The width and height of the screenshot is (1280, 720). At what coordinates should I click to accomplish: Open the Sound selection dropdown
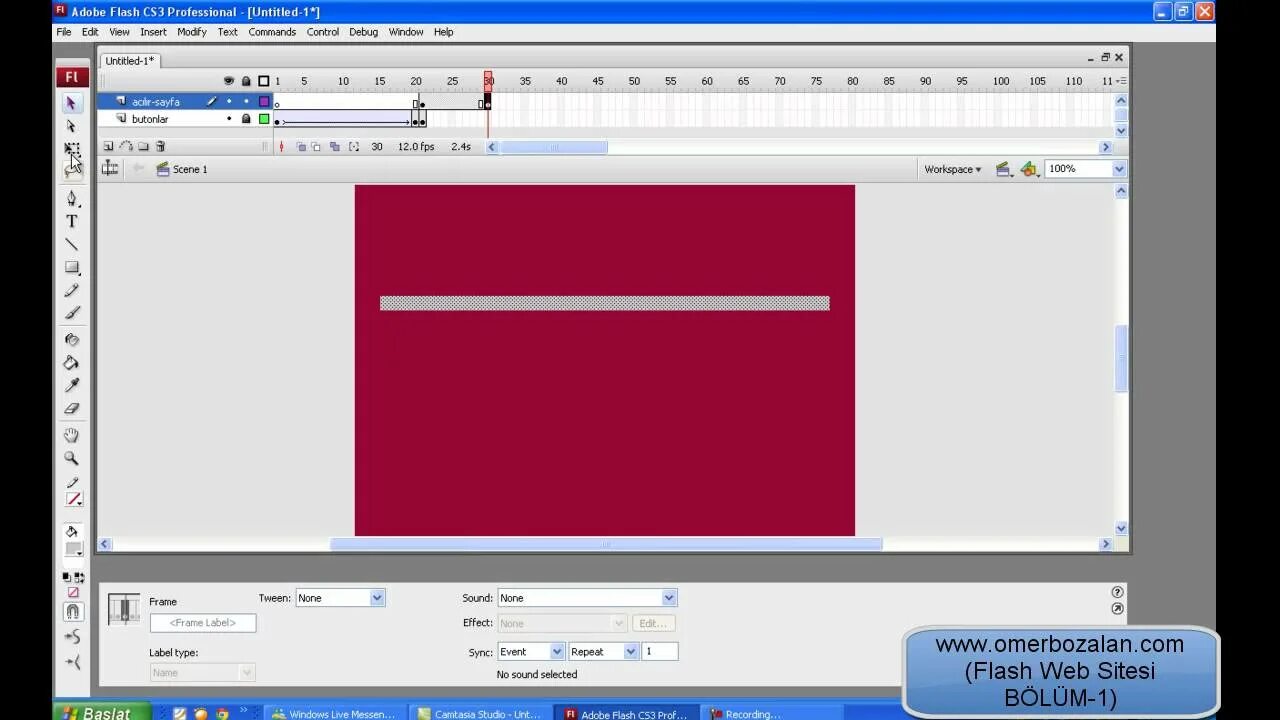coord(668,597)
